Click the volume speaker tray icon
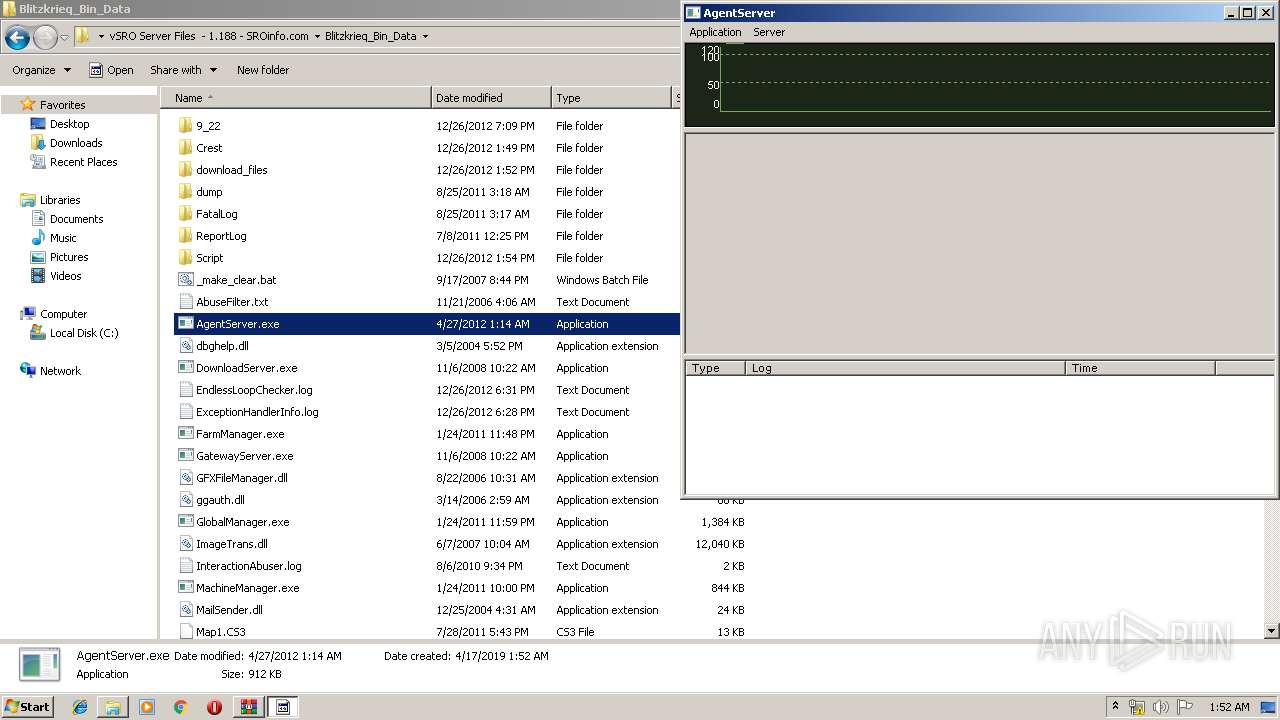The height and width of the screenshot is (720, 1280). click(1161, 707)
